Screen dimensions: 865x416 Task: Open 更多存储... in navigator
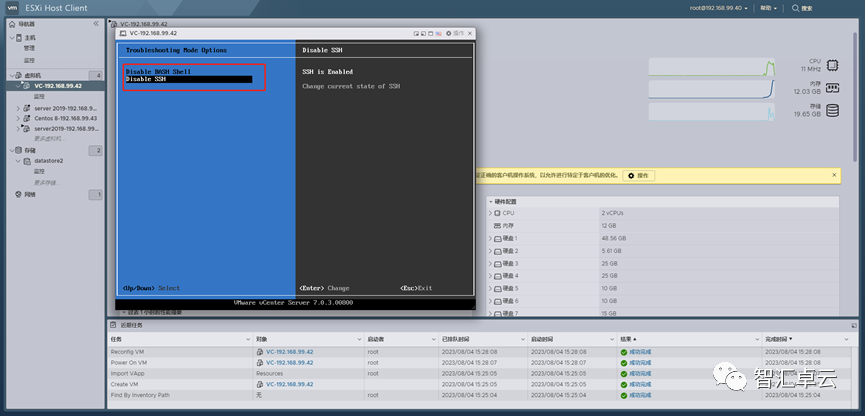(x=47, y=183)
